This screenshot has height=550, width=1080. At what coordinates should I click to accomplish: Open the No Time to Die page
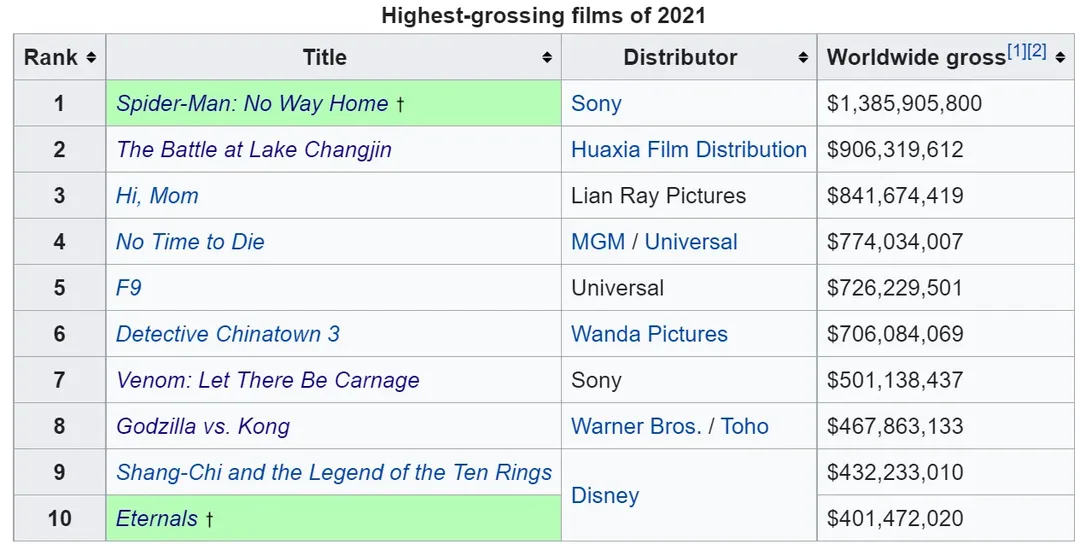[190, 242]
